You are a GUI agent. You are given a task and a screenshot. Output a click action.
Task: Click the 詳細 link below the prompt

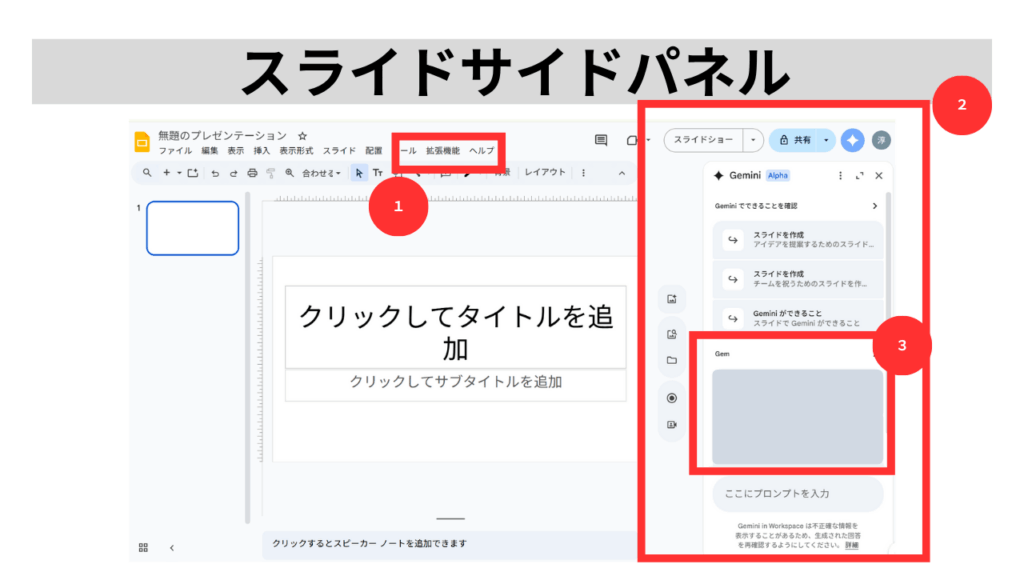851,545
